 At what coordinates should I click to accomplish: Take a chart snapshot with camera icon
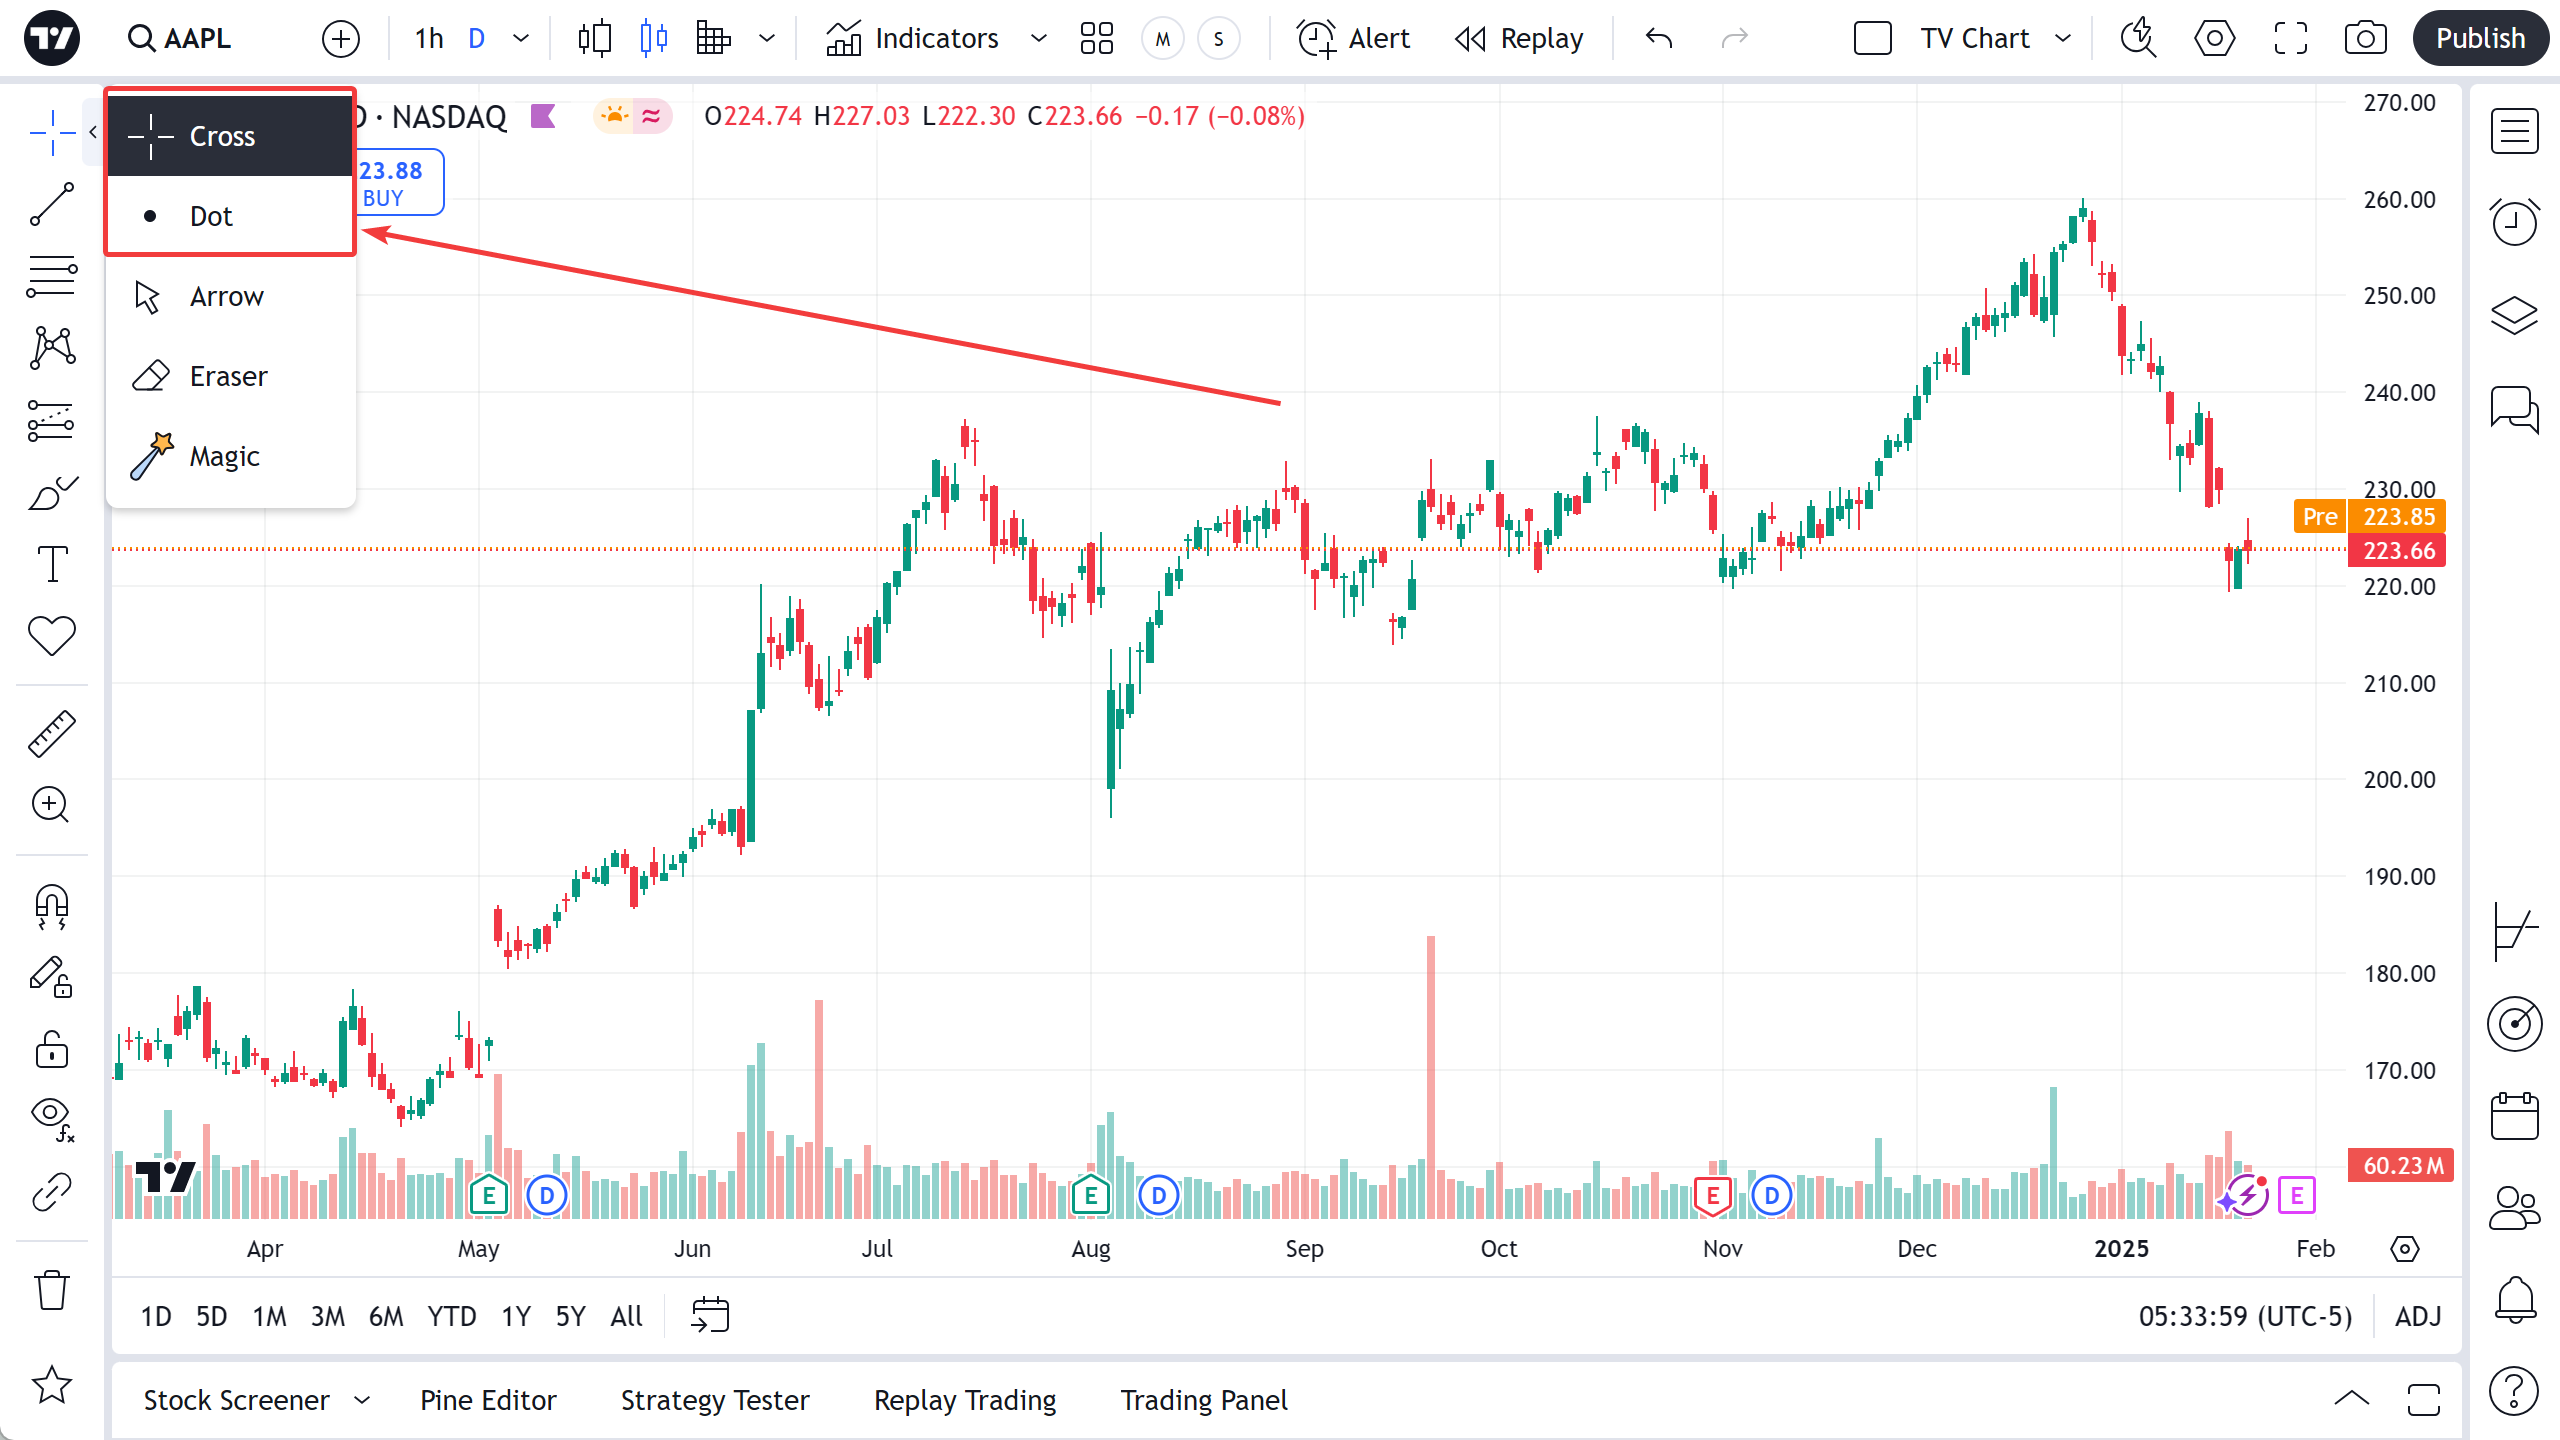point(2365,38)
